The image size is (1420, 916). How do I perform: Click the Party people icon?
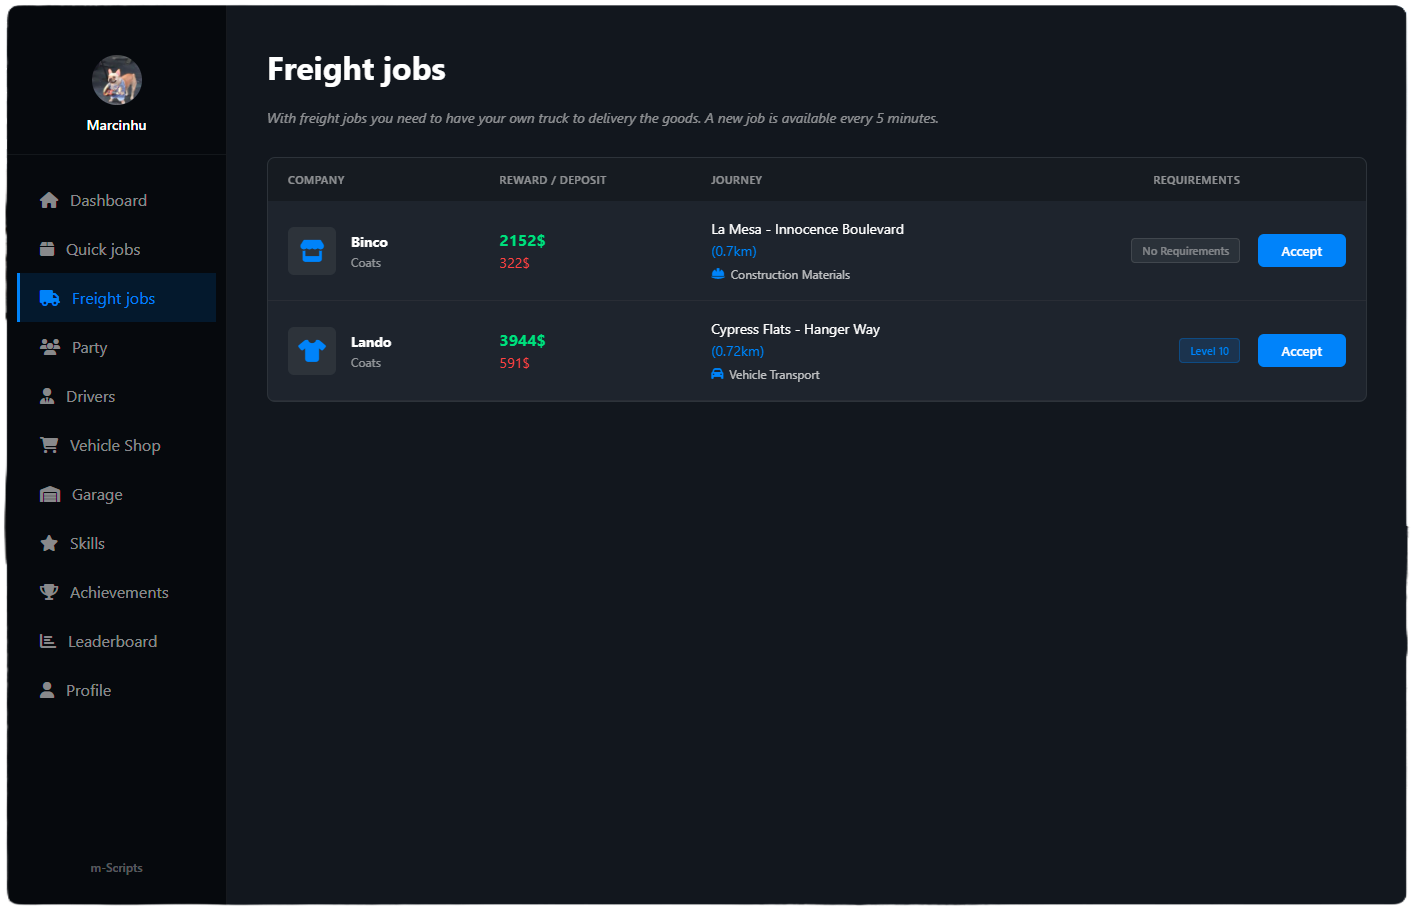click(x=50, y=347)
